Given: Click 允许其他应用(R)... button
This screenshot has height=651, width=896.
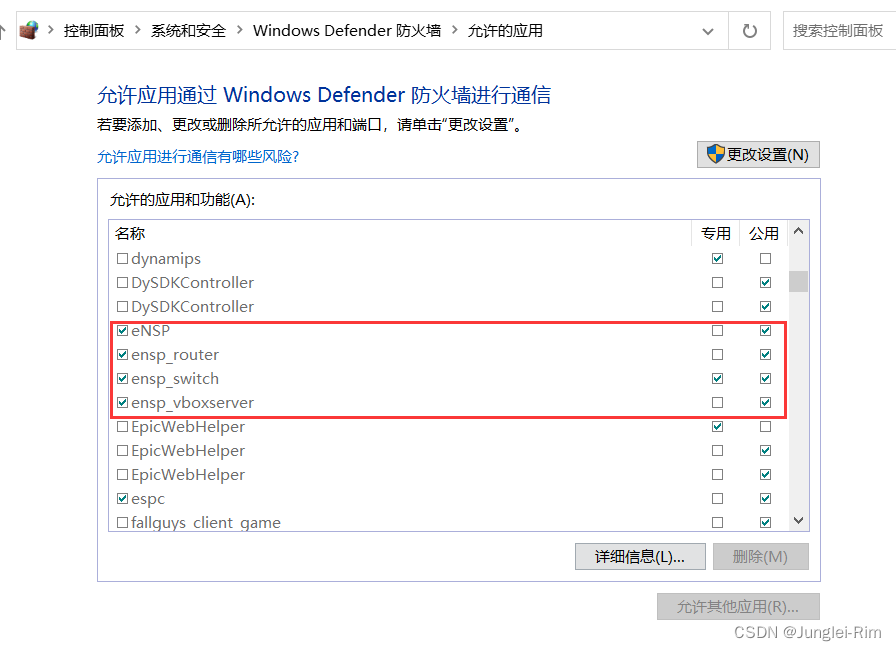Looking at the screenshot, I should [738, 606].
